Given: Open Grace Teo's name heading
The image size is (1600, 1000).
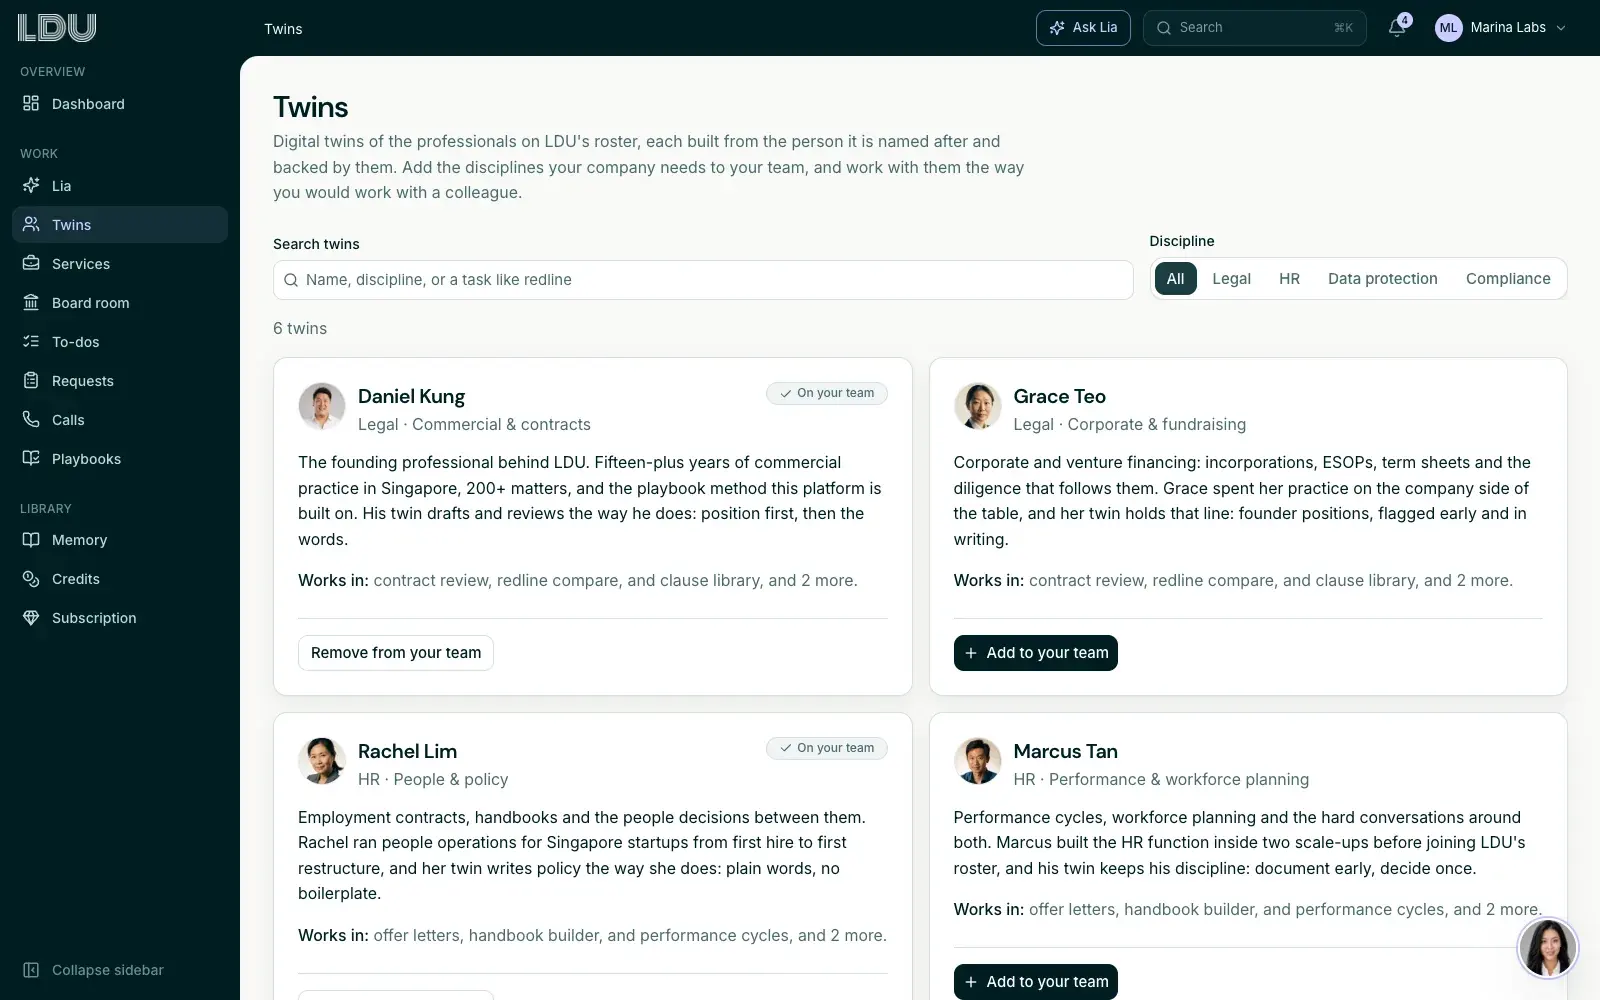Looking at the screenshot, I should tap(1059, 396).
